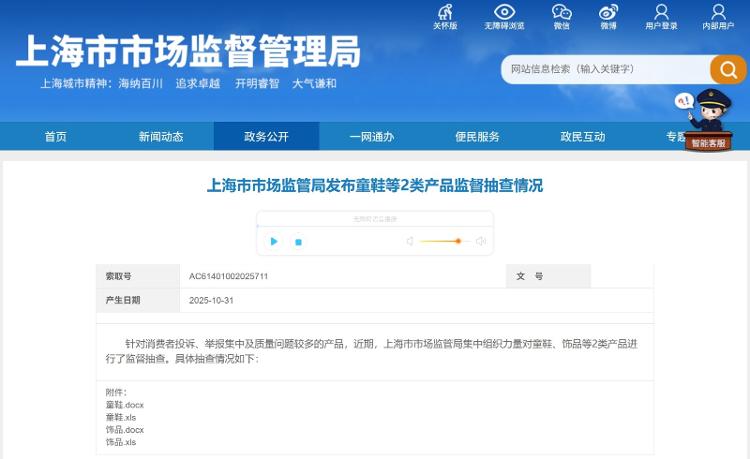
Task: Download the 童鞋.docx attachment
Action: (x=125, y=405)
